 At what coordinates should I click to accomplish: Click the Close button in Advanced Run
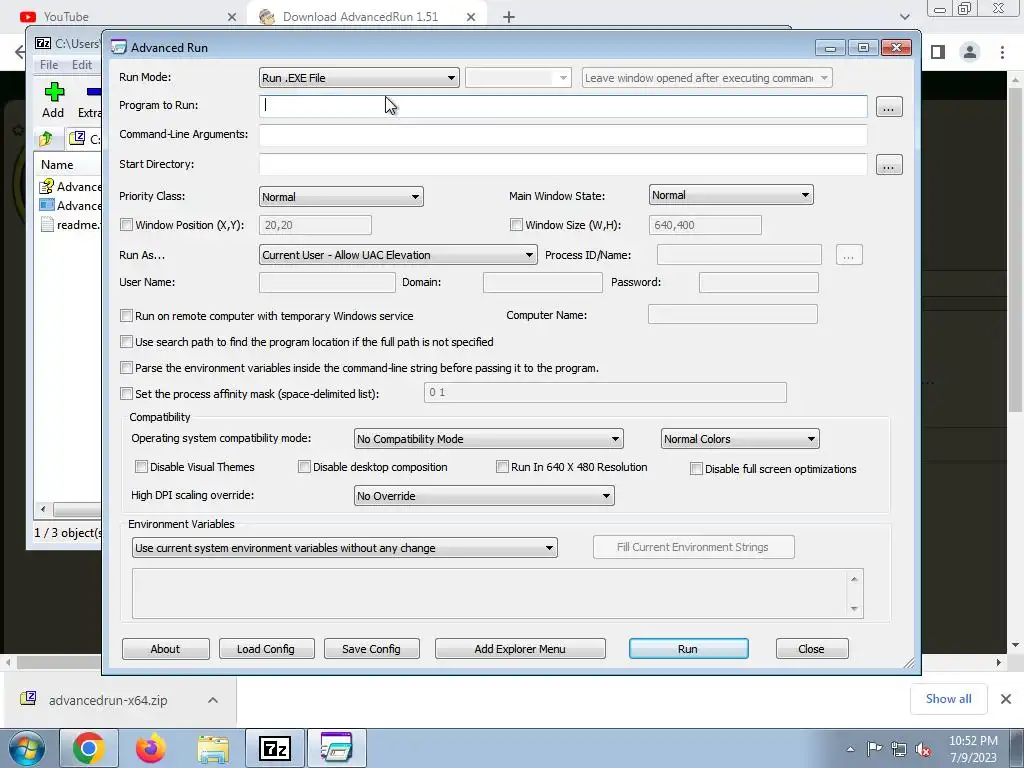tap(811, 648)
